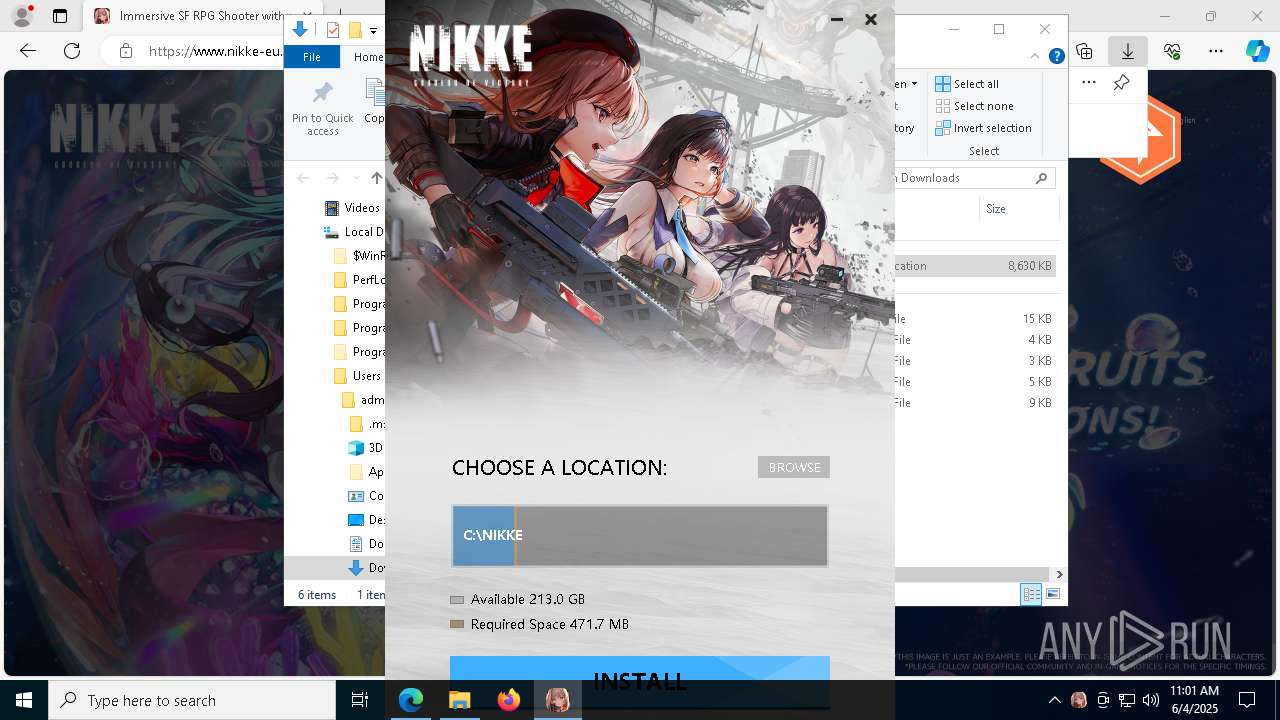Pin the Edge downloads flyout
1280x720 pixels.
tap(1122, 83)
